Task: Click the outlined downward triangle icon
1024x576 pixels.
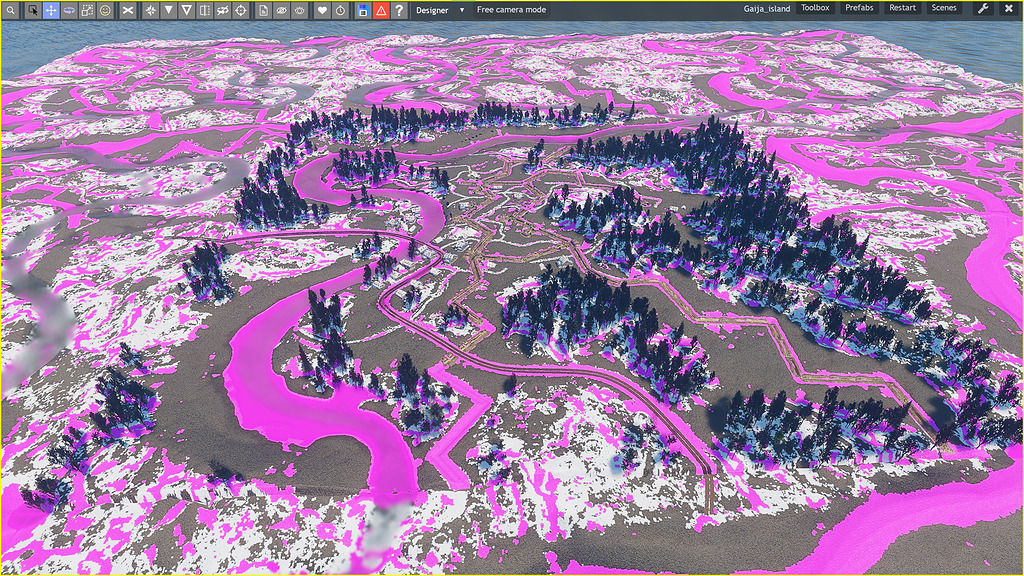Action: (x=187, y=10)
